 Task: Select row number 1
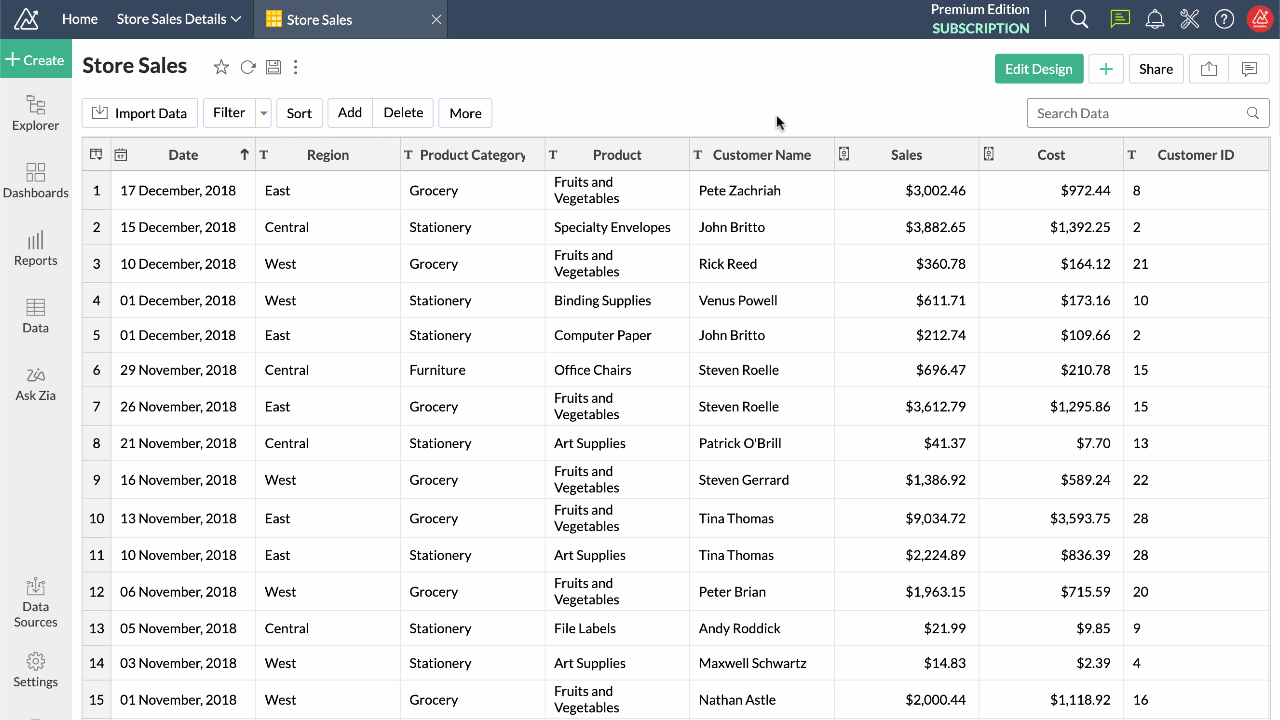coord(97,190)
